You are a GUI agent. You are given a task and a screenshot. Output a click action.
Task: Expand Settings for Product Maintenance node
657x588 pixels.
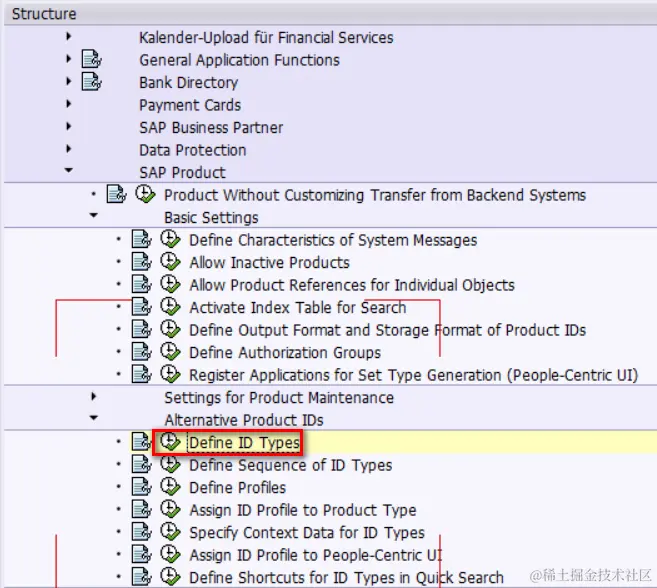94,396
